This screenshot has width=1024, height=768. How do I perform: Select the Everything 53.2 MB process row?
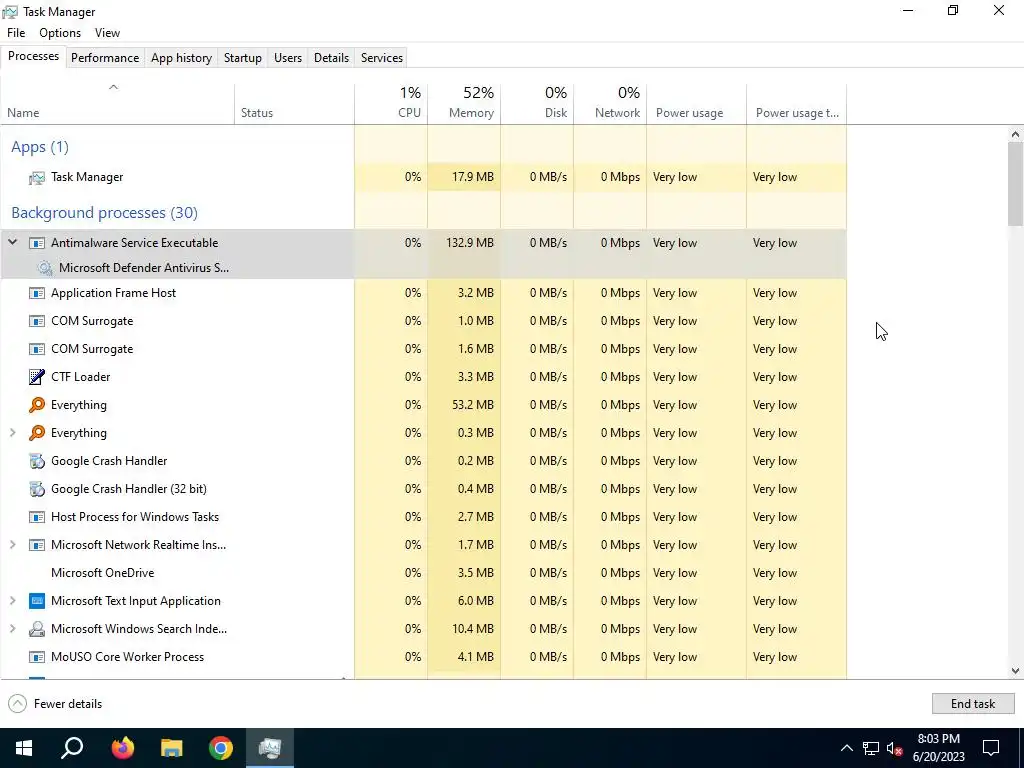[x=423, y=405]
